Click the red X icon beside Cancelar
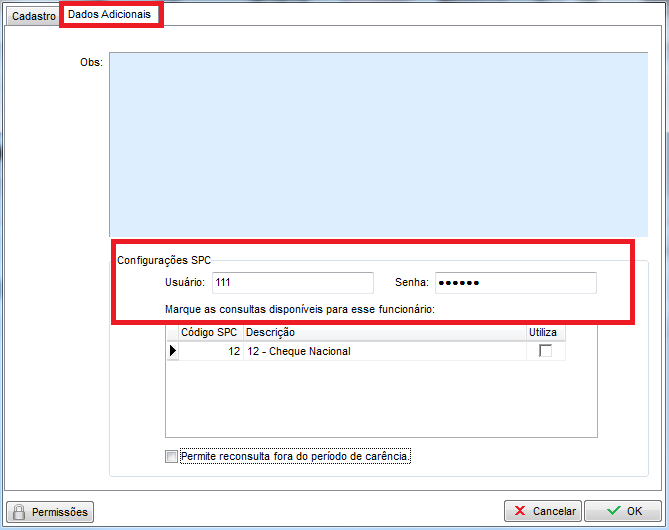 point(520,512)
